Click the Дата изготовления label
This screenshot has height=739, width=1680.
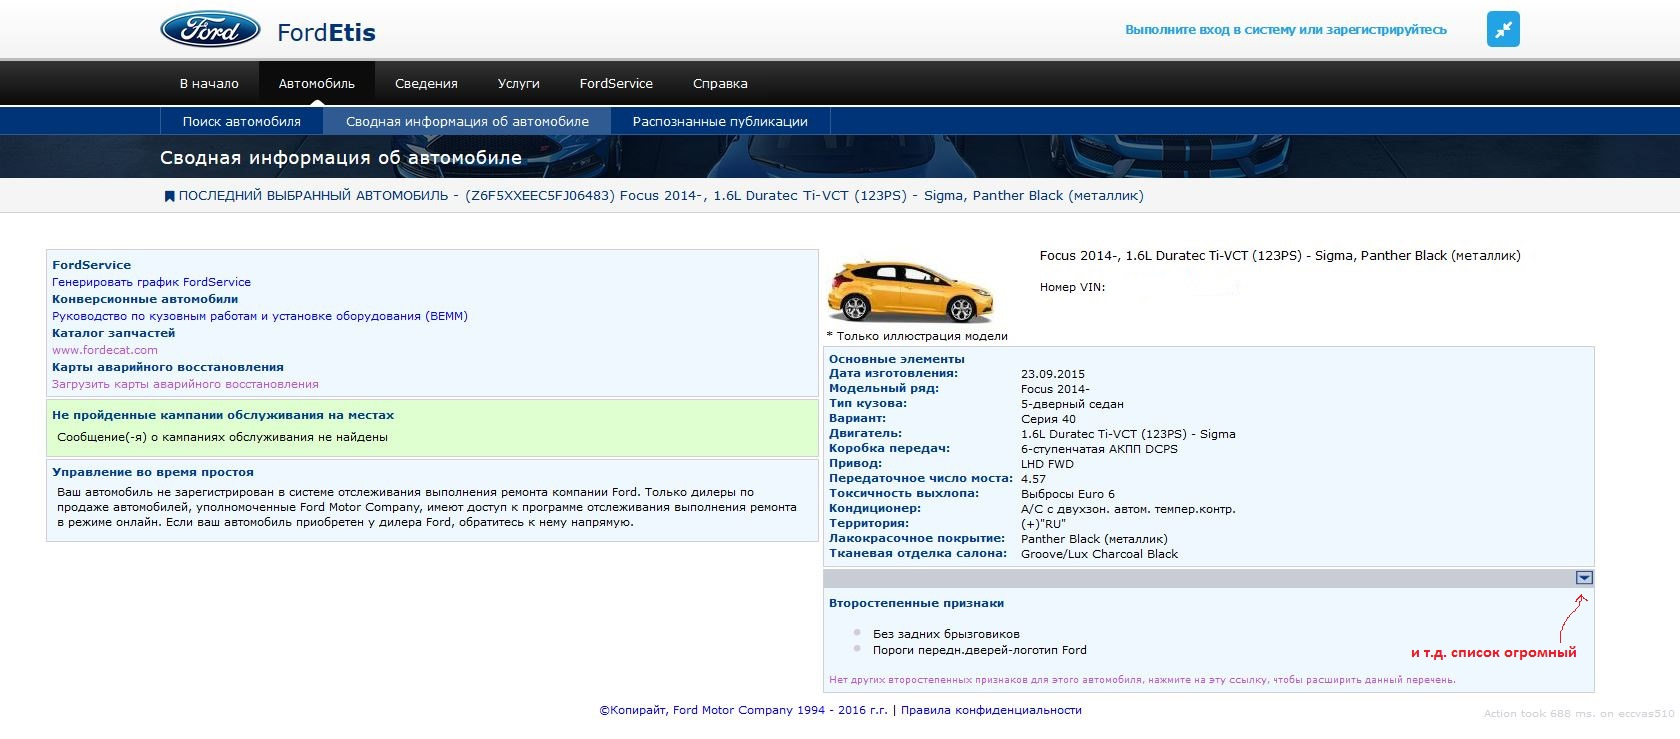click(x=893, y=374)
